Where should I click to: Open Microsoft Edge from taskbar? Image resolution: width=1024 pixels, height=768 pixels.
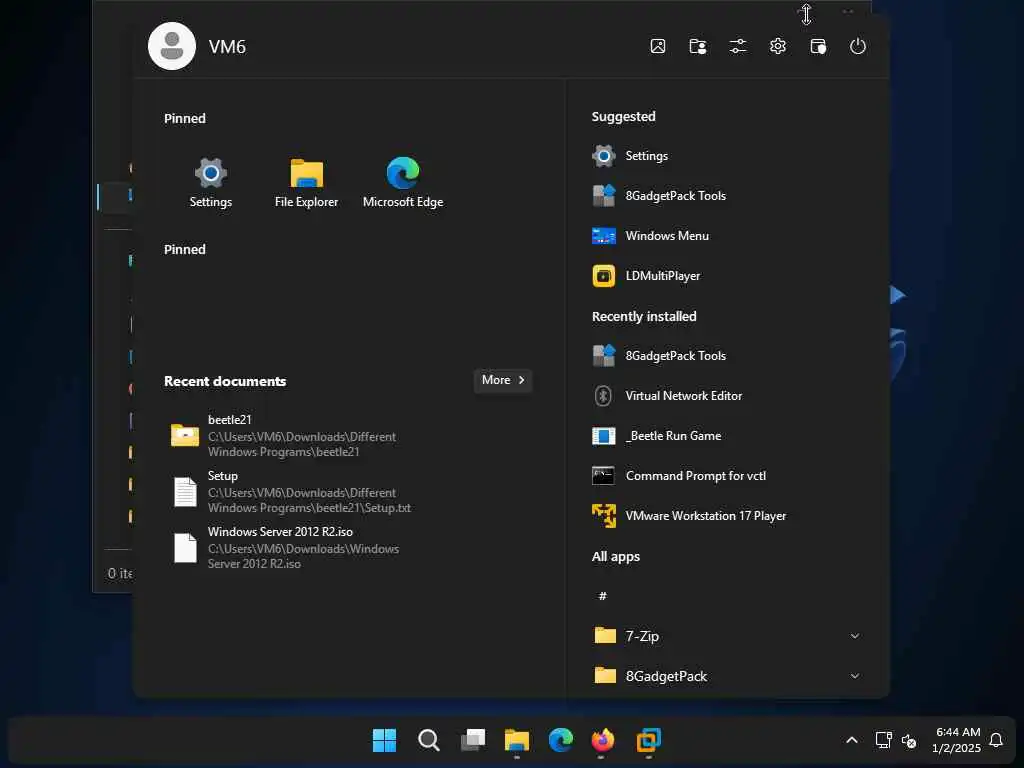point(560,740)
